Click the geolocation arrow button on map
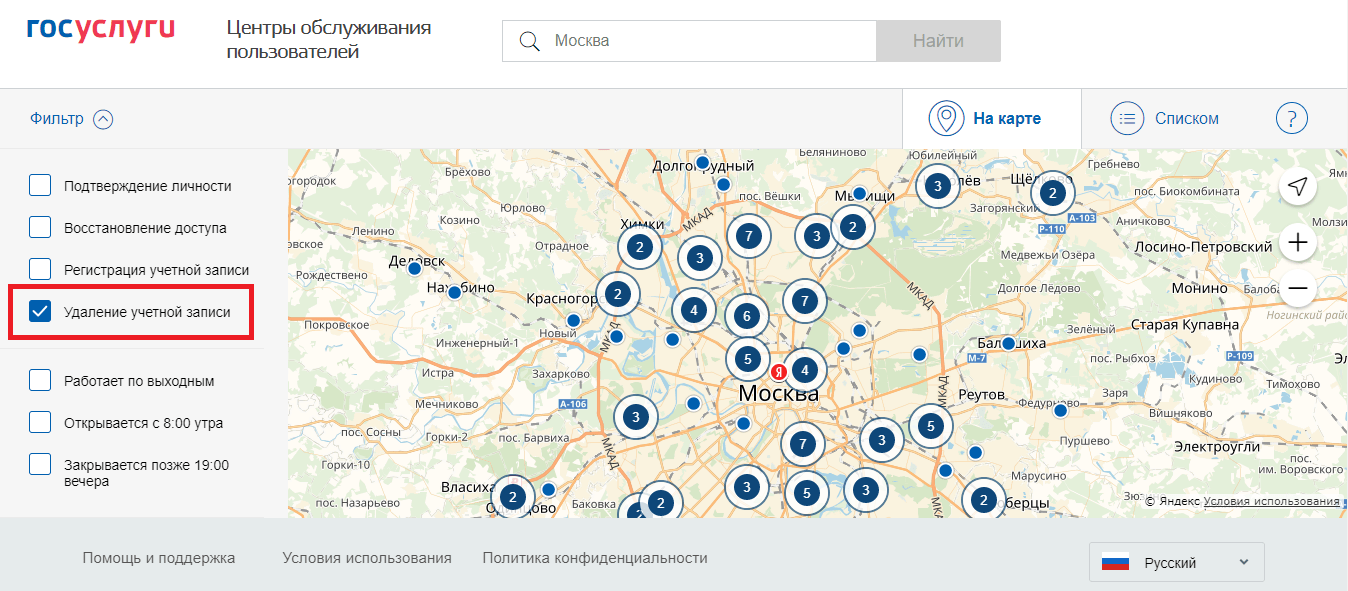This screenshot has height=591, width=1348. click(1297, 187)
